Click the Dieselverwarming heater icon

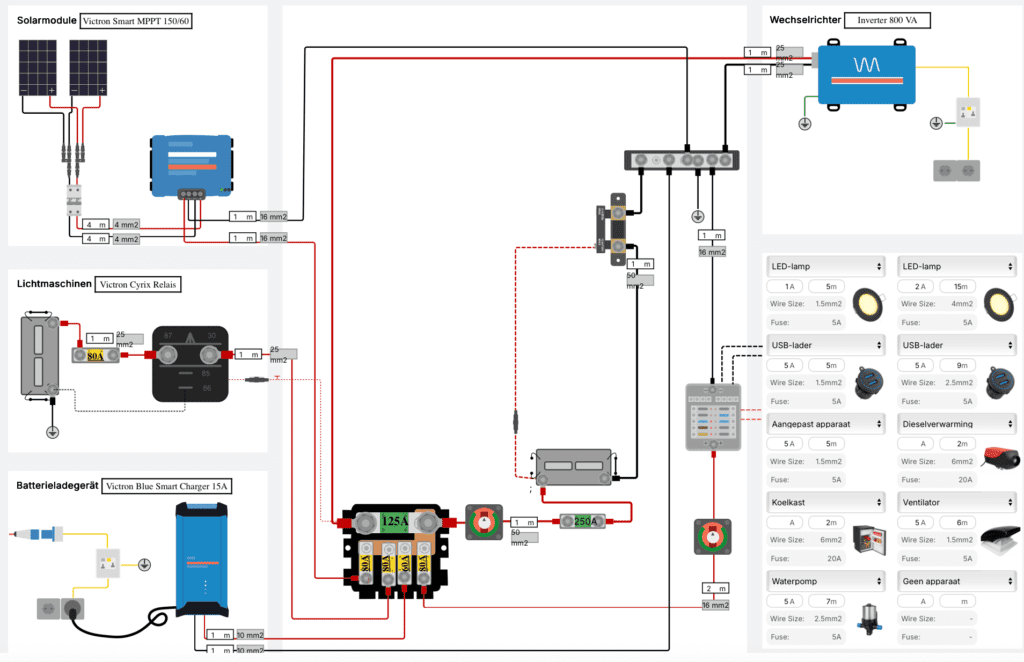pyautogui.click(x=999, y=460)
